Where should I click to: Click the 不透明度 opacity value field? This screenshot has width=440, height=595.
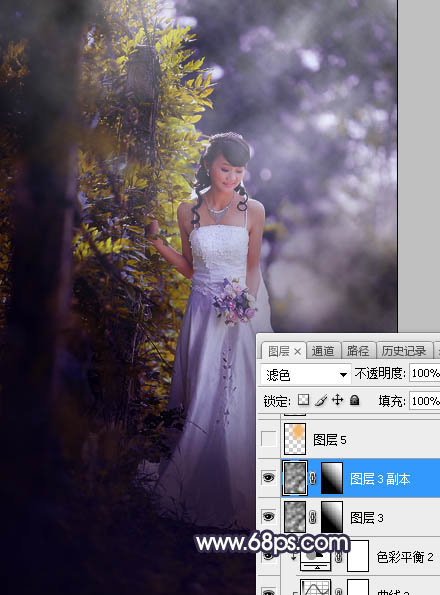click(425, 373)
